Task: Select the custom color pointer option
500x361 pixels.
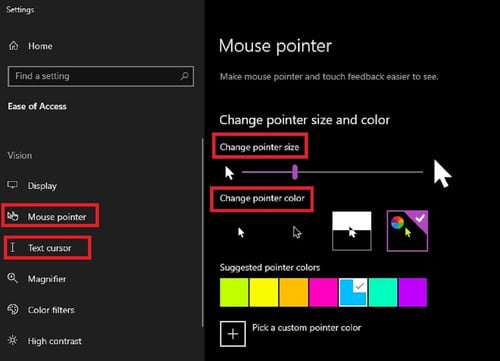Action: [407, 231]
